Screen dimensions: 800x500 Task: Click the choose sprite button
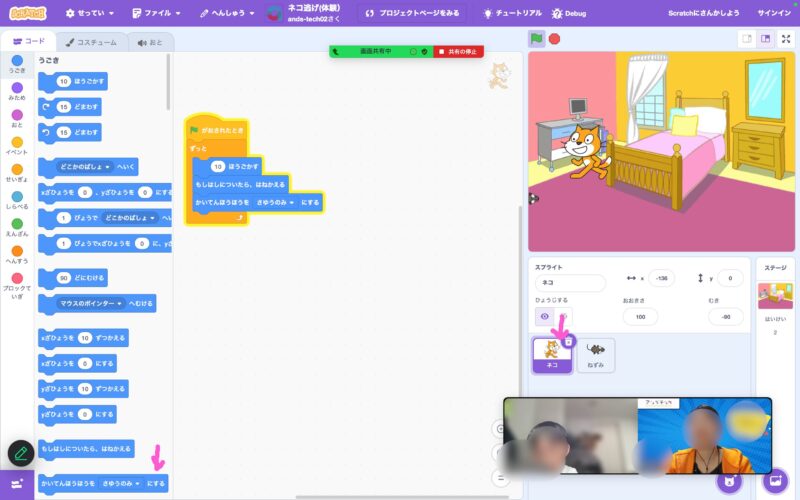pos(729,480)
